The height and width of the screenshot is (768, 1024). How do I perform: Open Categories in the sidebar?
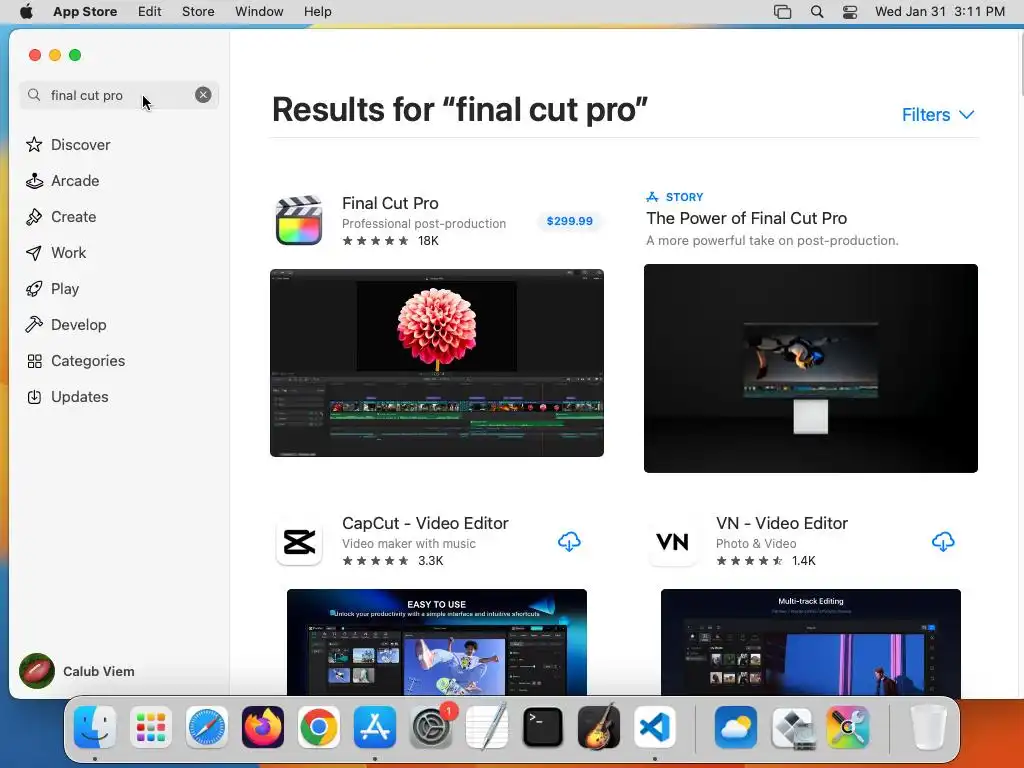[75, 360]
